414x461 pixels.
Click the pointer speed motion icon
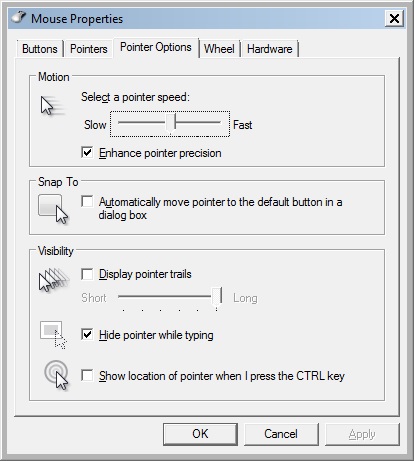(52, 106)
